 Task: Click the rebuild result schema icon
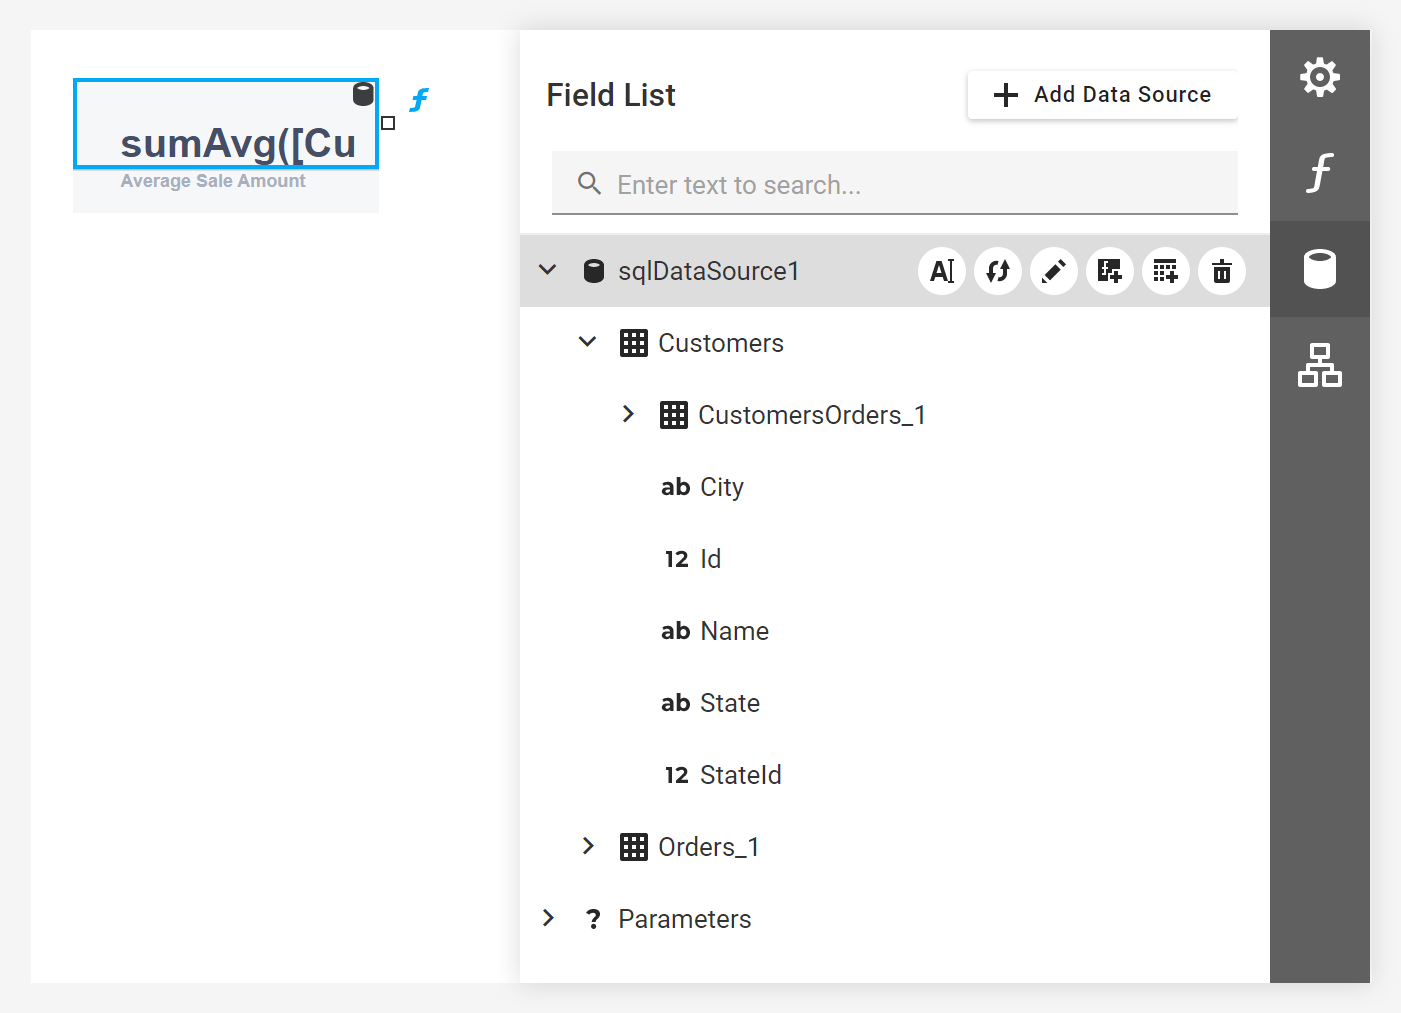click(998, 271)
